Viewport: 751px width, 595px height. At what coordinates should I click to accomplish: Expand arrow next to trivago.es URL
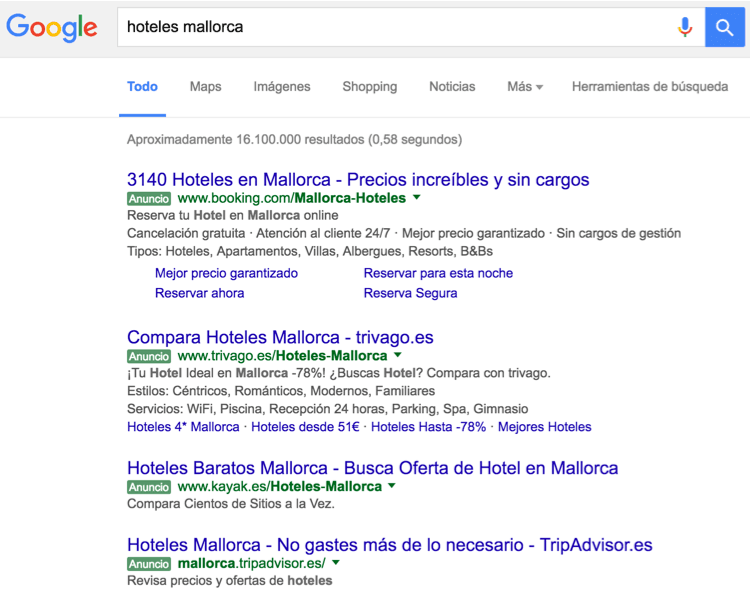398,355
